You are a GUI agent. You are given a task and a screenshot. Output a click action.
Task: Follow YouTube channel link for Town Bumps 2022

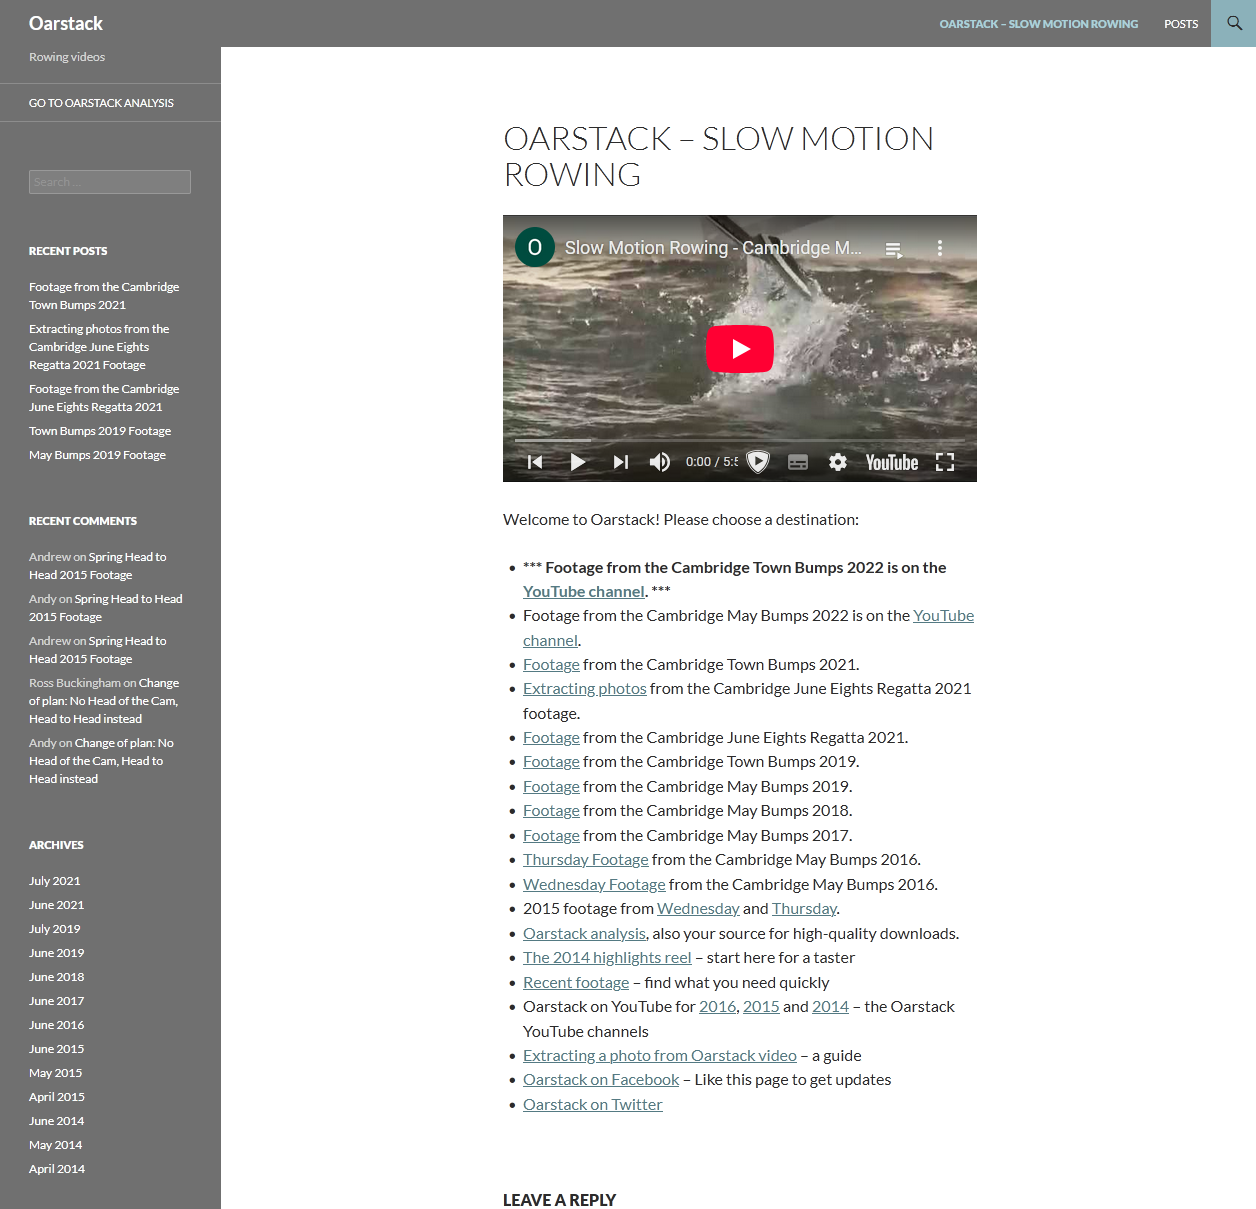coord(584,592)
